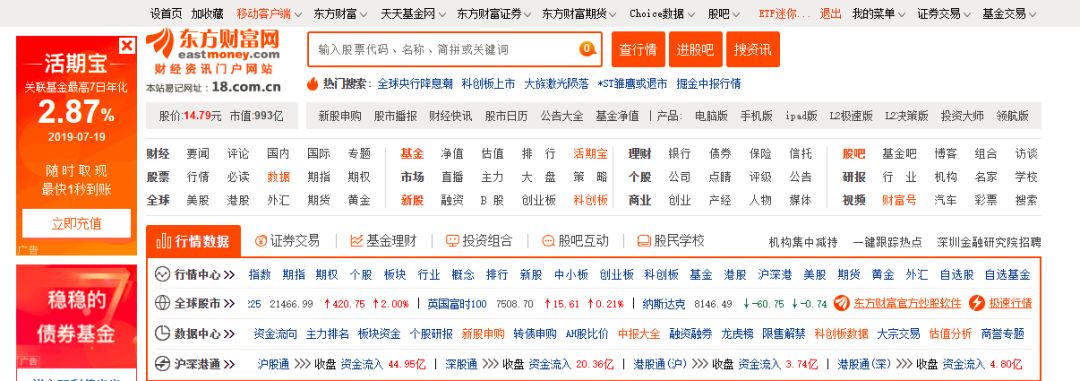1080x381 pixels.
Task: Click the 搜资讯 button
Action: (752, 50)
